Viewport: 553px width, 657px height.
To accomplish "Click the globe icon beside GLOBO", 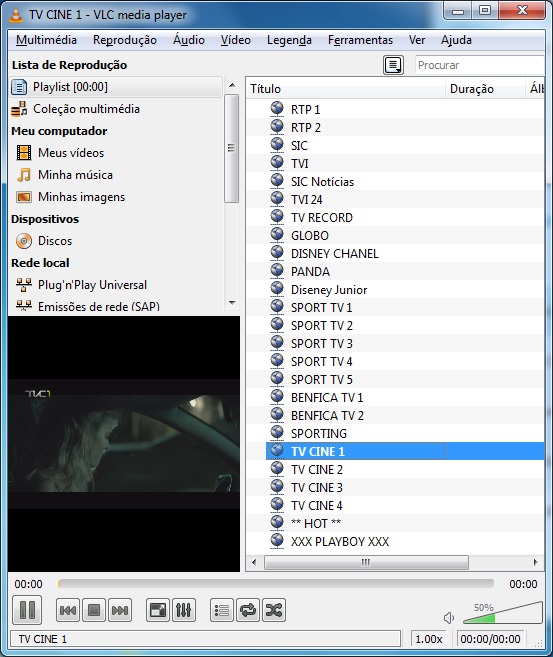I will pyautogui.click(x=277, y=235).
